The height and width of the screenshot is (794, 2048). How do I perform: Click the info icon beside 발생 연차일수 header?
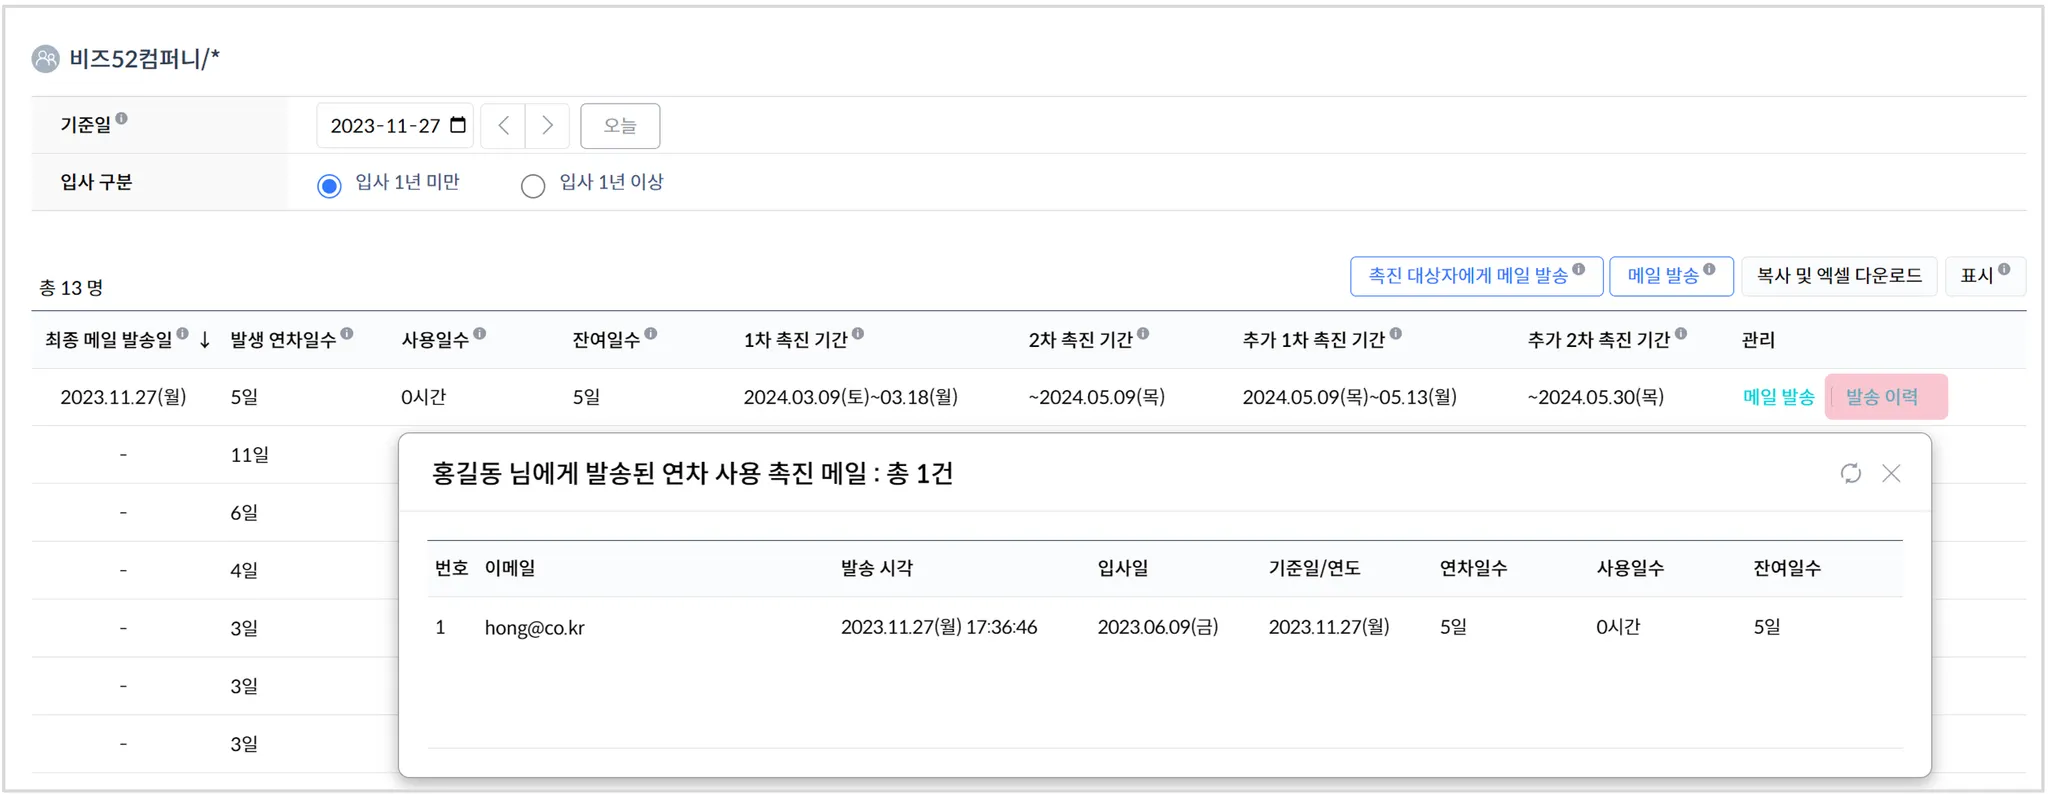pos(347,334)
